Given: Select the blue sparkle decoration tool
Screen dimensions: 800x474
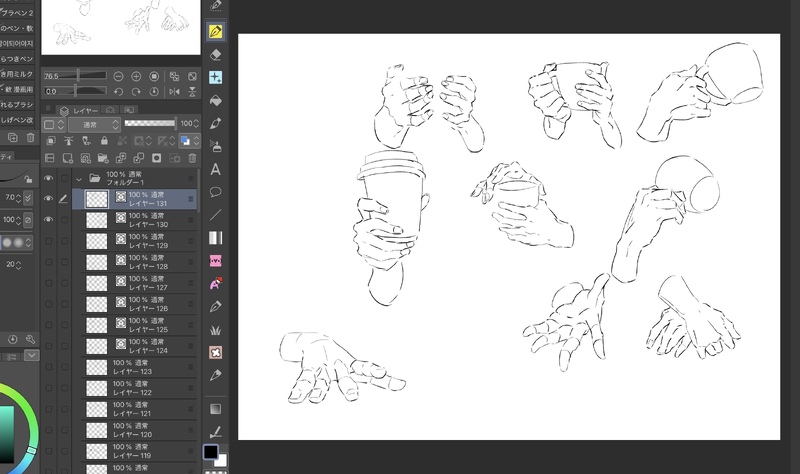Looking at the screenshot, I should 215,77.
